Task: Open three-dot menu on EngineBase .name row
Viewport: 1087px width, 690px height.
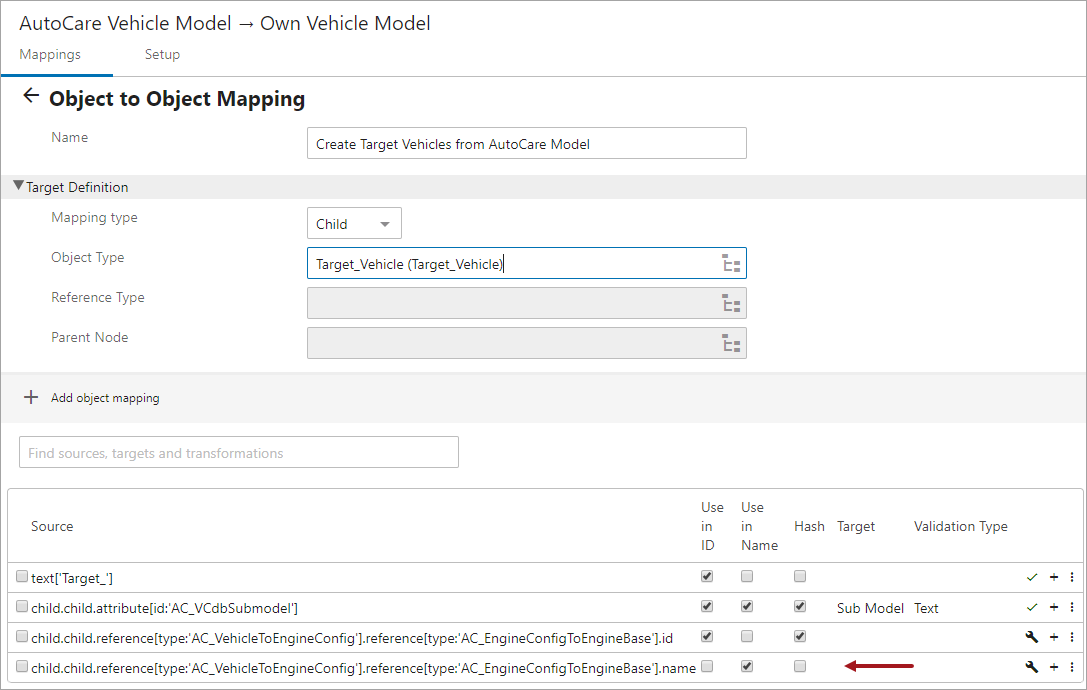Action: coord(1072,667)
